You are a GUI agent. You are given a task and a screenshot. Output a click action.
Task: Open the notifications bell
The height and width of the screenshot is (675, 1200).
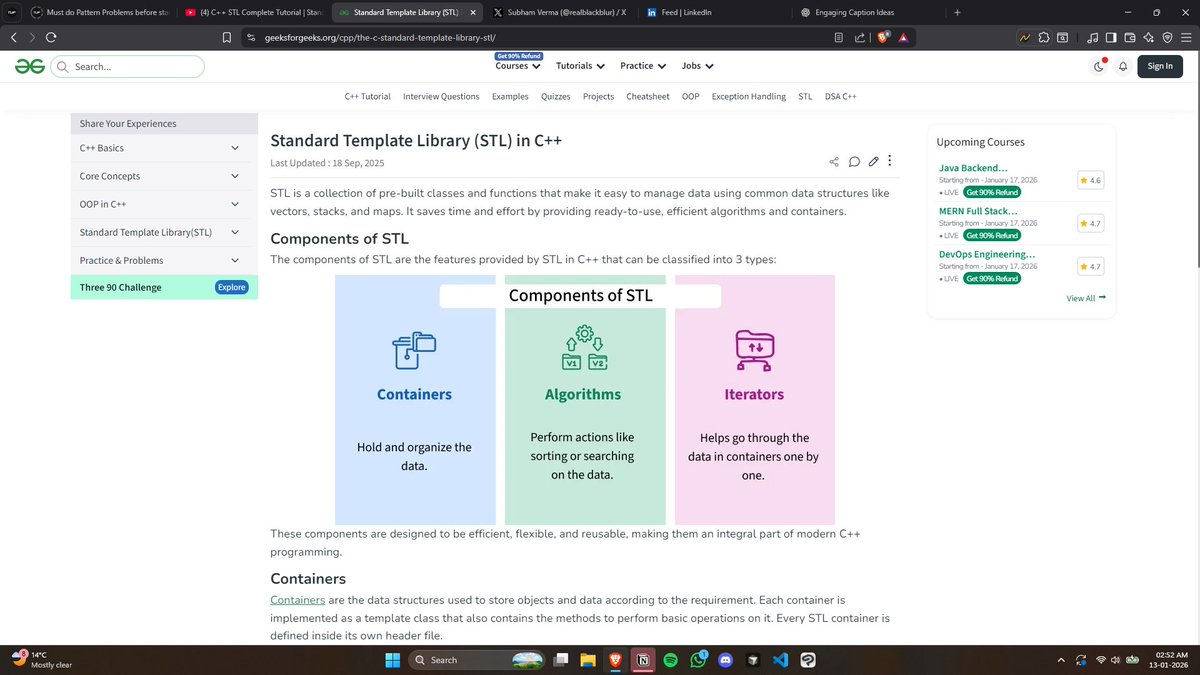tap(1123, 66)
